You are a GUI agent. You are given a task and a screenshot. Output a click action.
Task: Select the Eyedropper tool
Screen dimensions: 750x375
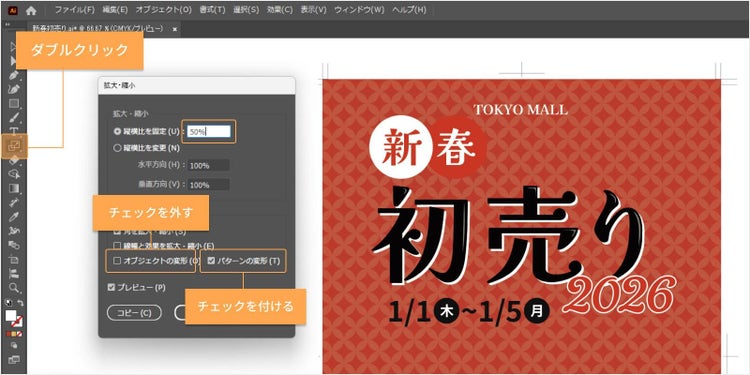coord(14,217)
